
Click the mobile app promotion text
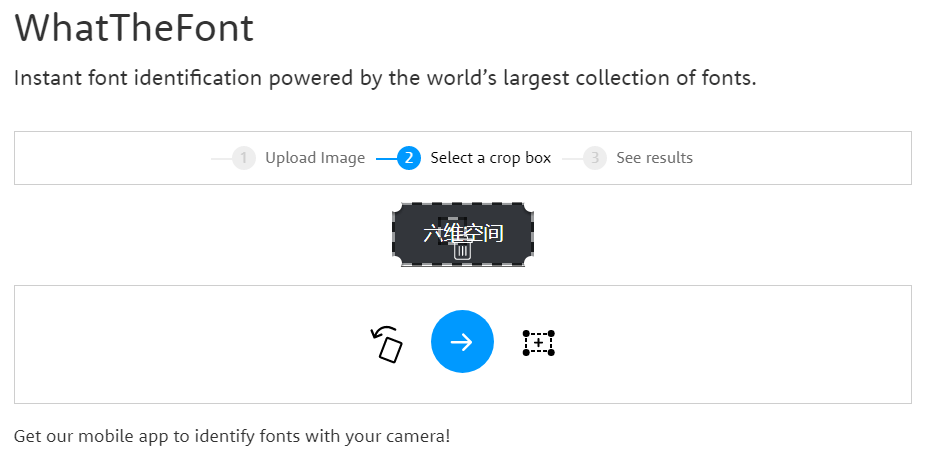pos(232,436)
